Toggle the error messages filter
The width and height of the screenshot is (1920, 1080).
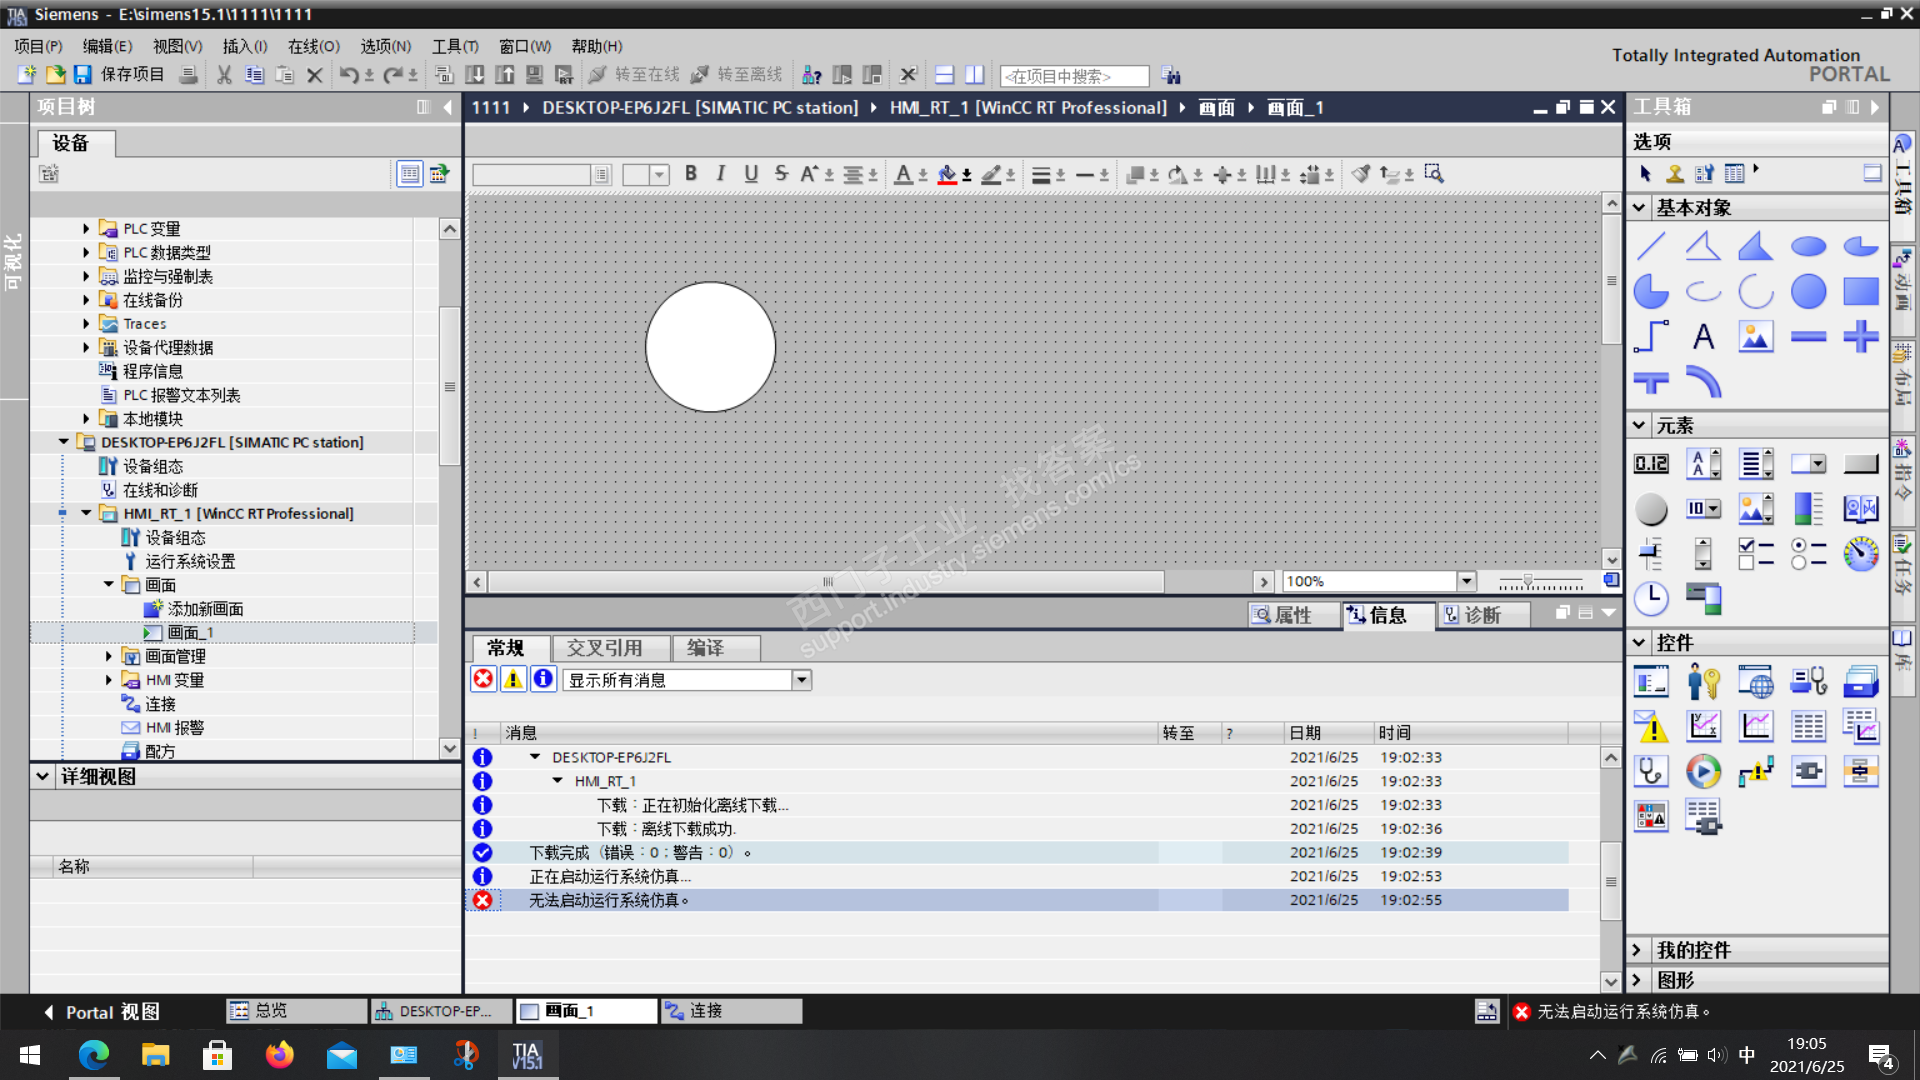coord(483,680)
